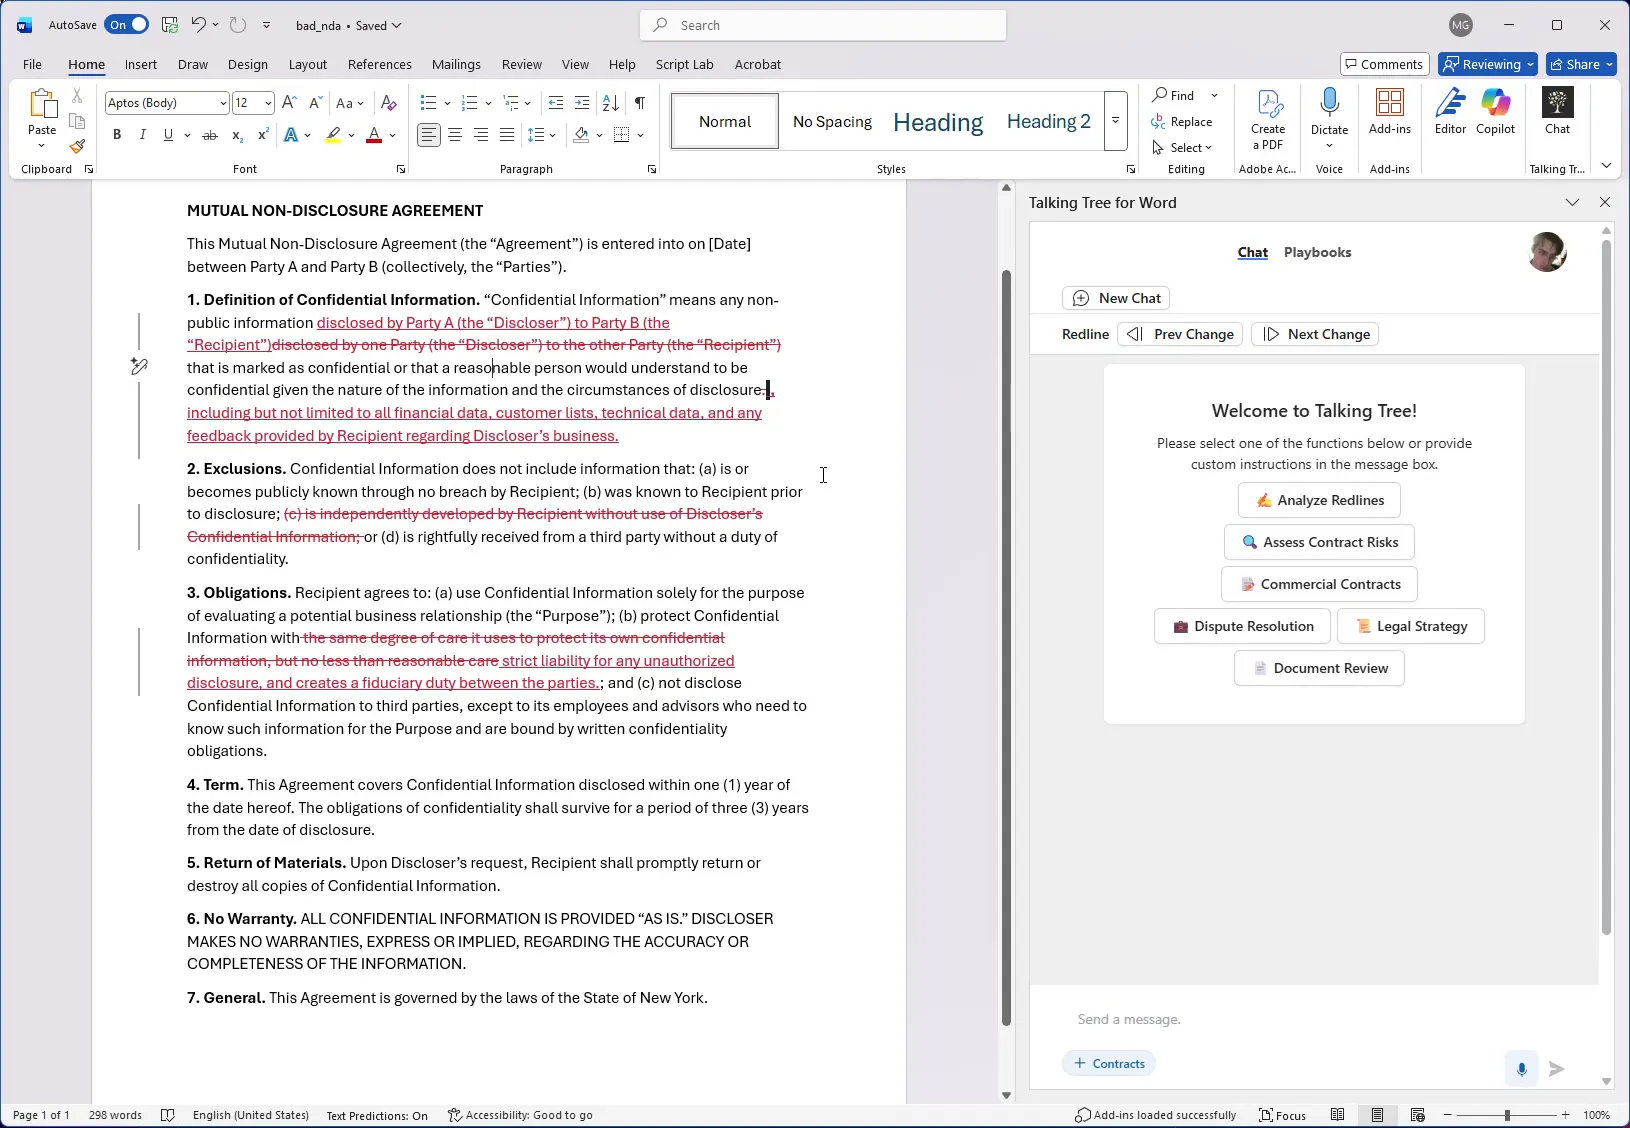Click the Save icon in title bar
Image resolution: width=1630 pixels, height=1128 pixels.
tap(169, 25)
